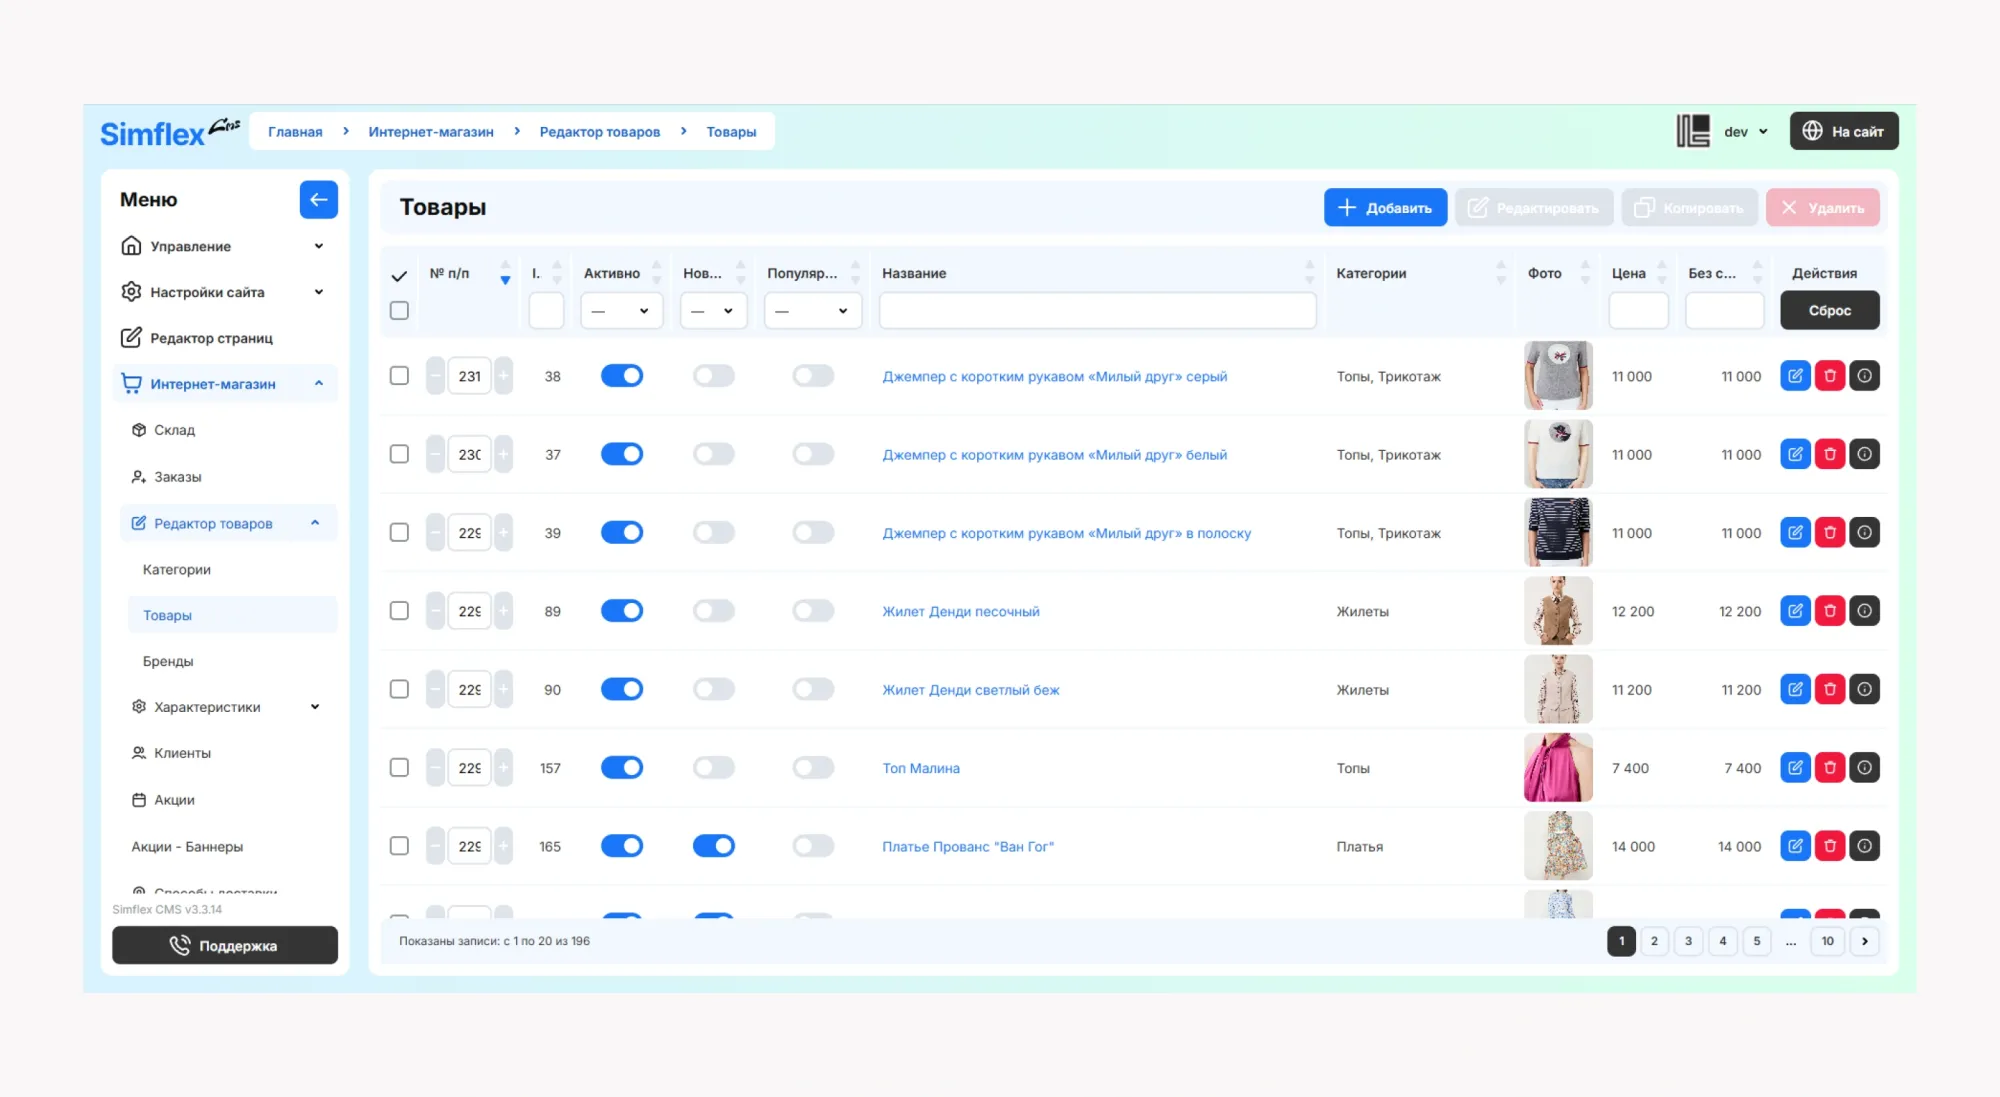Image resolution: width=2000 pixels, height=1097 pixels.
Task: Show info for the Топ Малина product
Action: tap(1864, 767)
